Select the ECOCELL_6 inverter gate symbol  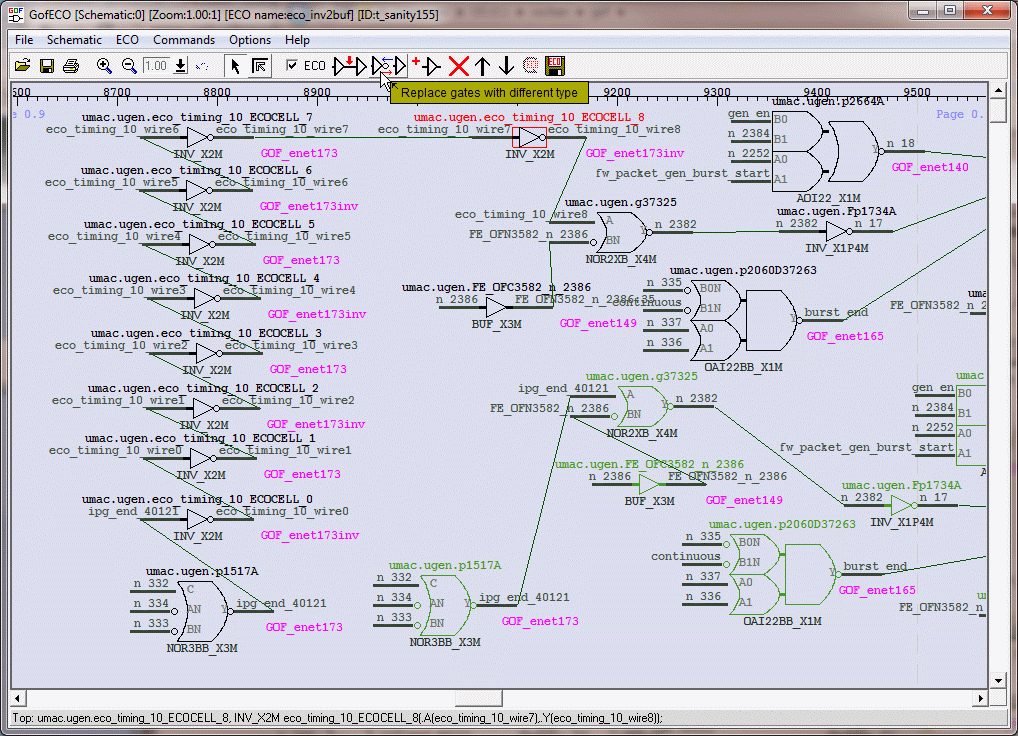coord(199,190)
